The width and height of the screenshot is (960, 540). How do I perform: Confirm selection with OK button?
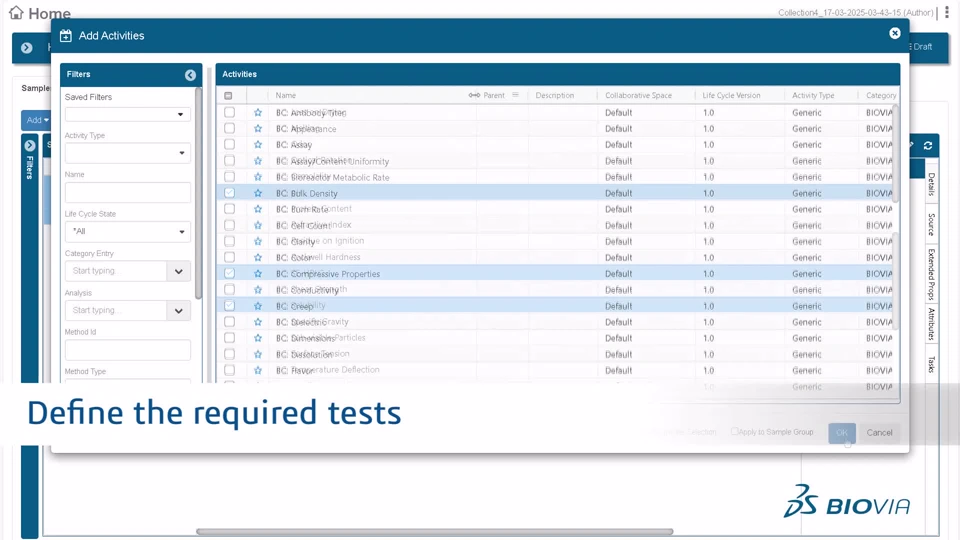(842, 433)
